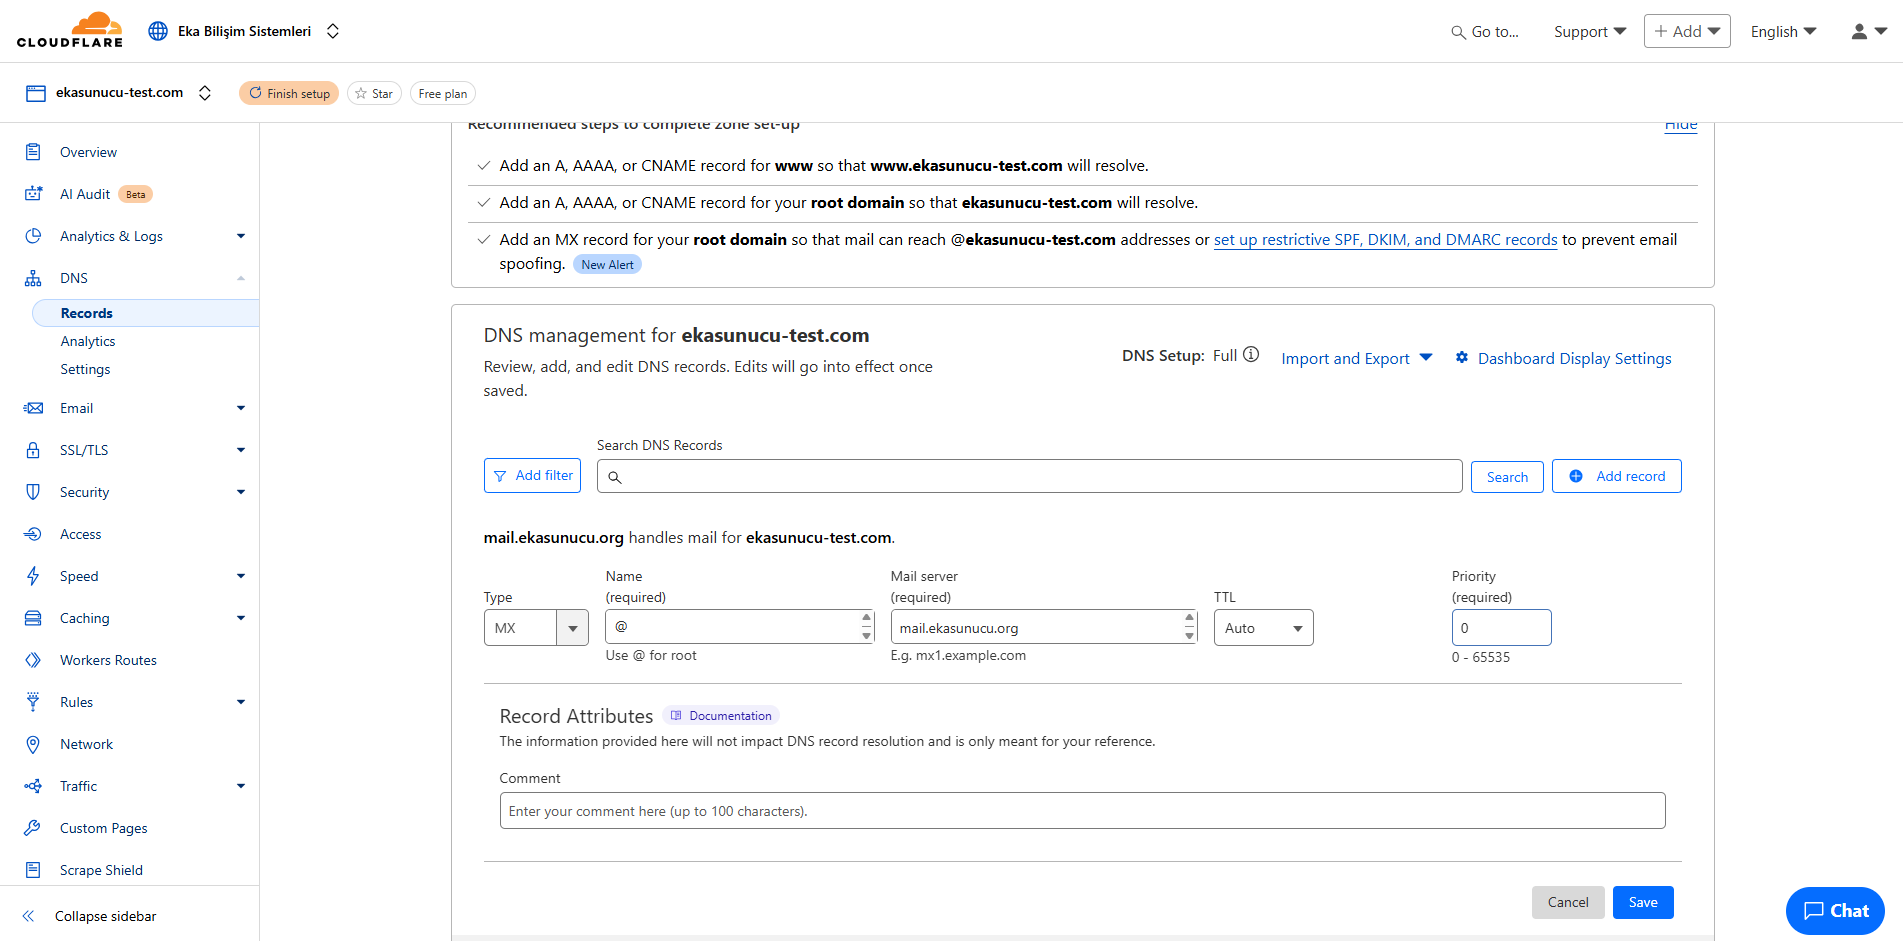Click the Network location pin icon
Viewport: 1903px width, 941px height.
33,744
